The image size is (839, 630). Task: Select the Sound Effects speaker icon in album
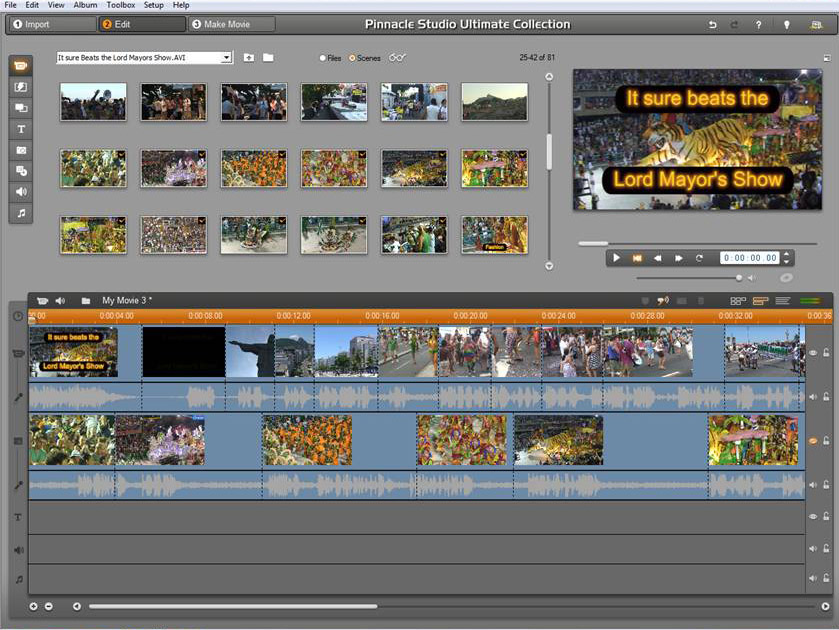coord(21,192)
